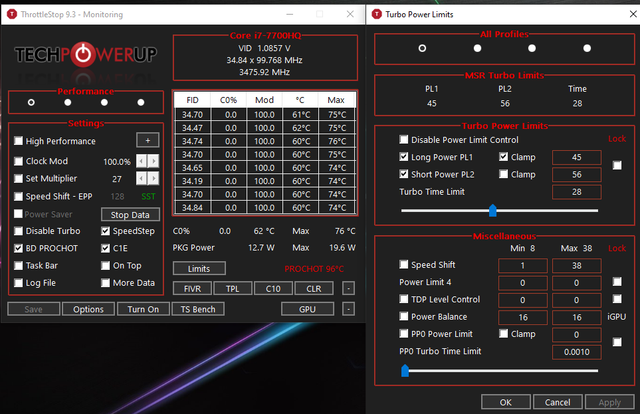
Task: Click CLR to reset max values
Action: (314, 288)
